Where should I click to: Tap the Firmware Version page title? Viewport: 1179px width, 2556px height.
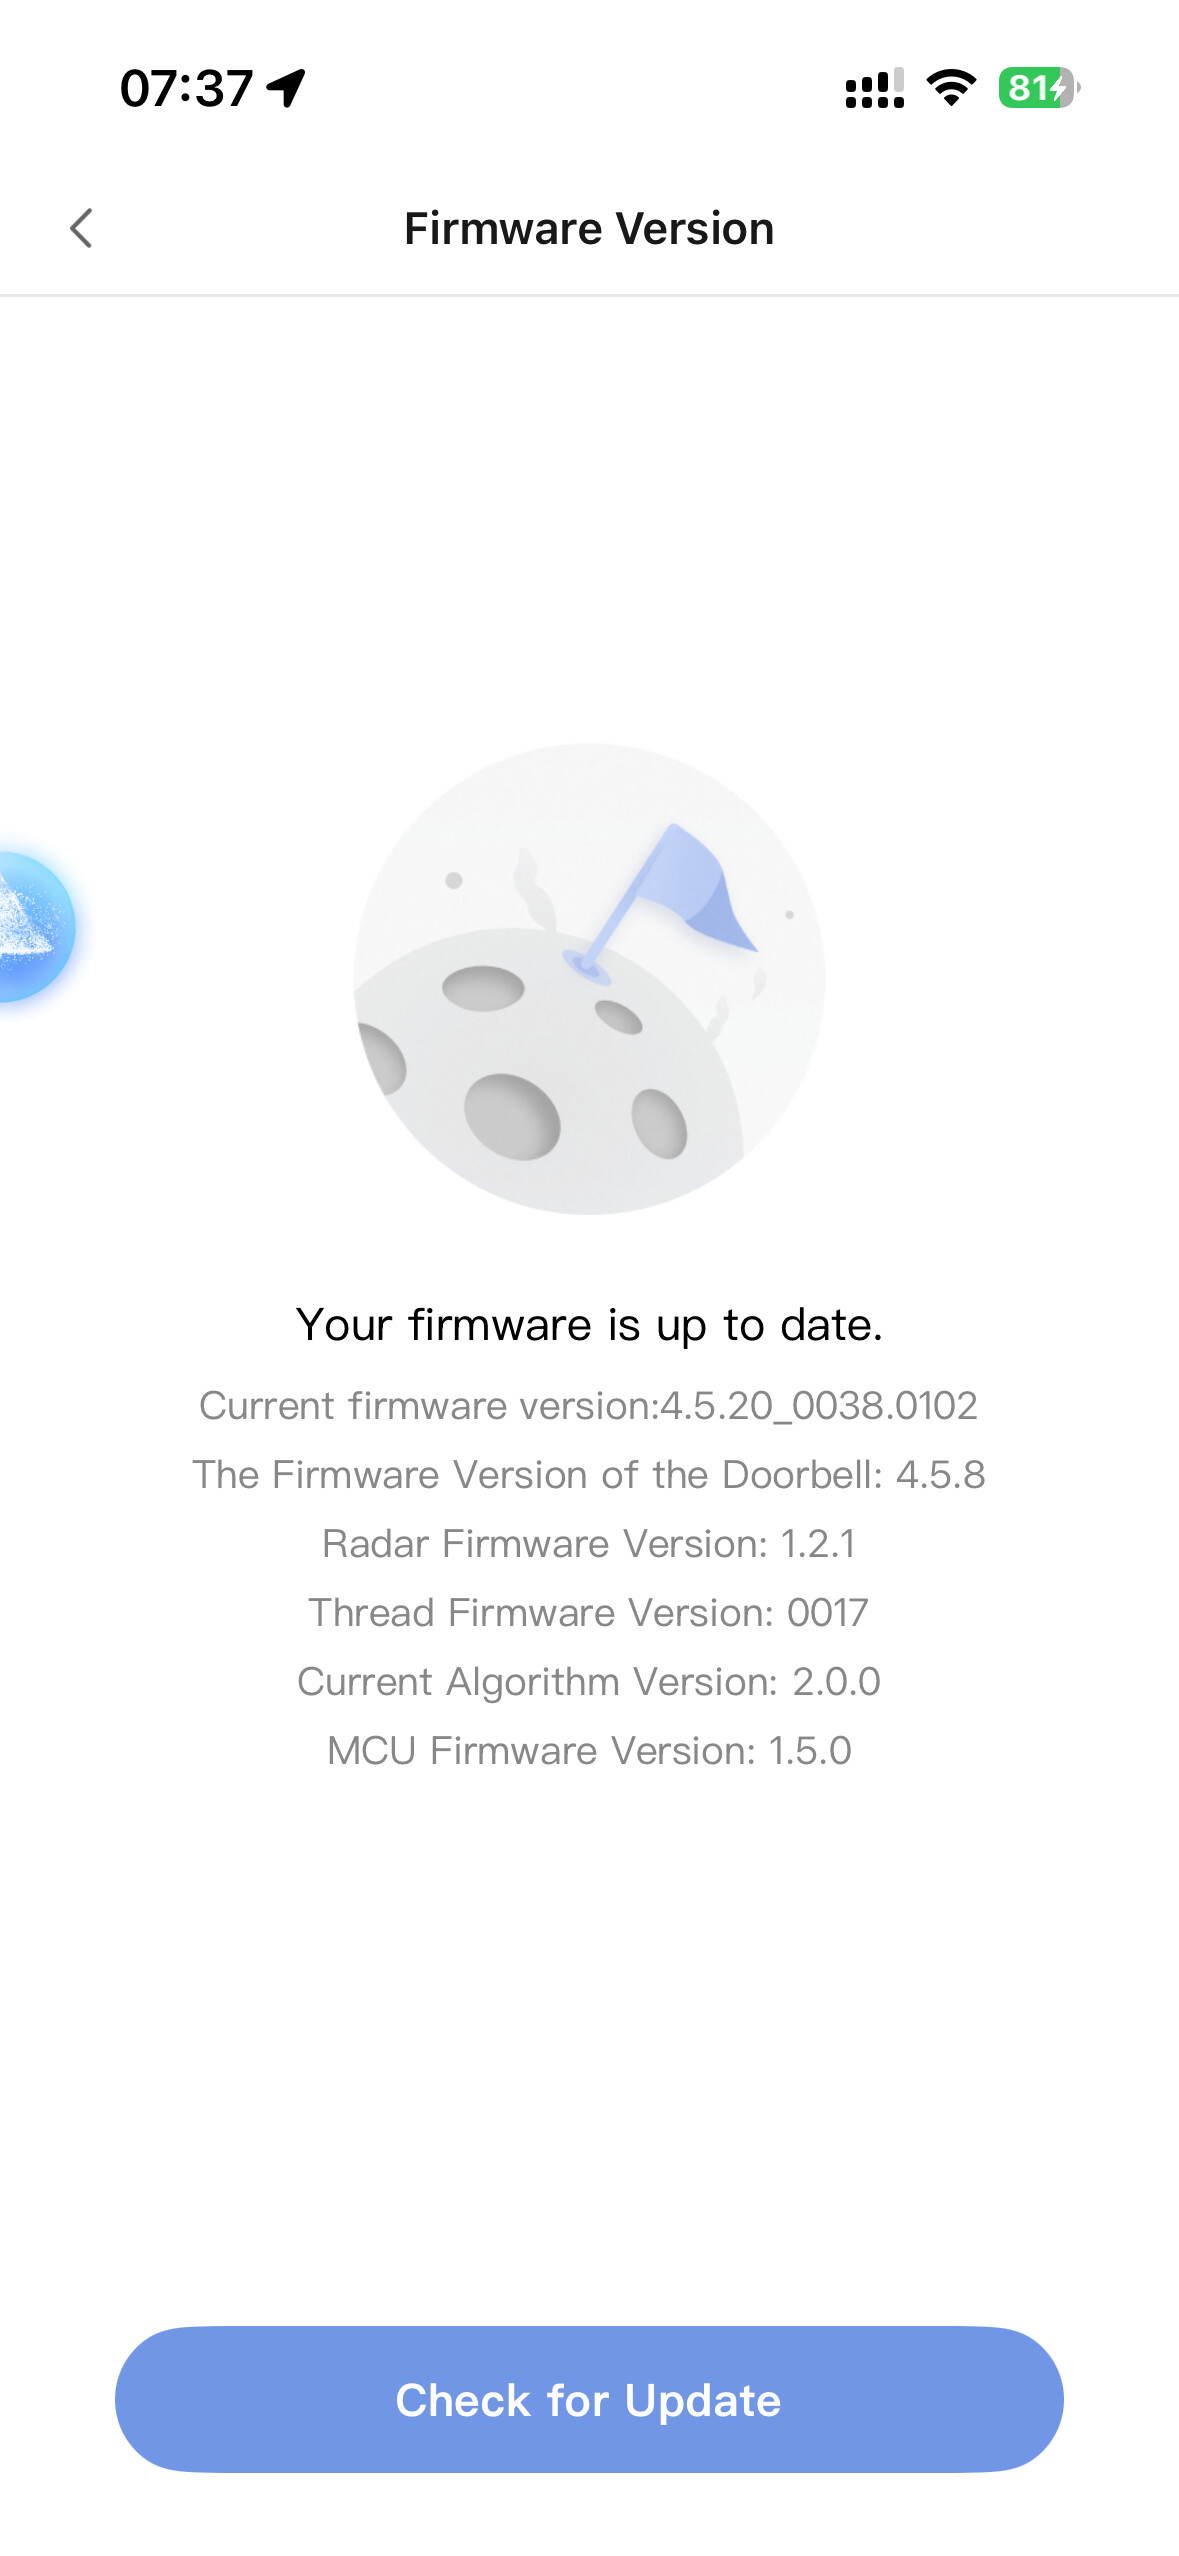coord(589,229)
